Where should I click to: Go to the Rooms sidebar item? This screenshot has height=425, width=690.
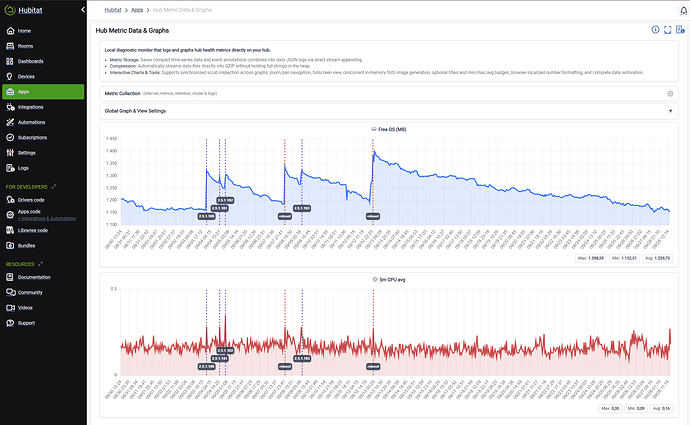[25, 46]
